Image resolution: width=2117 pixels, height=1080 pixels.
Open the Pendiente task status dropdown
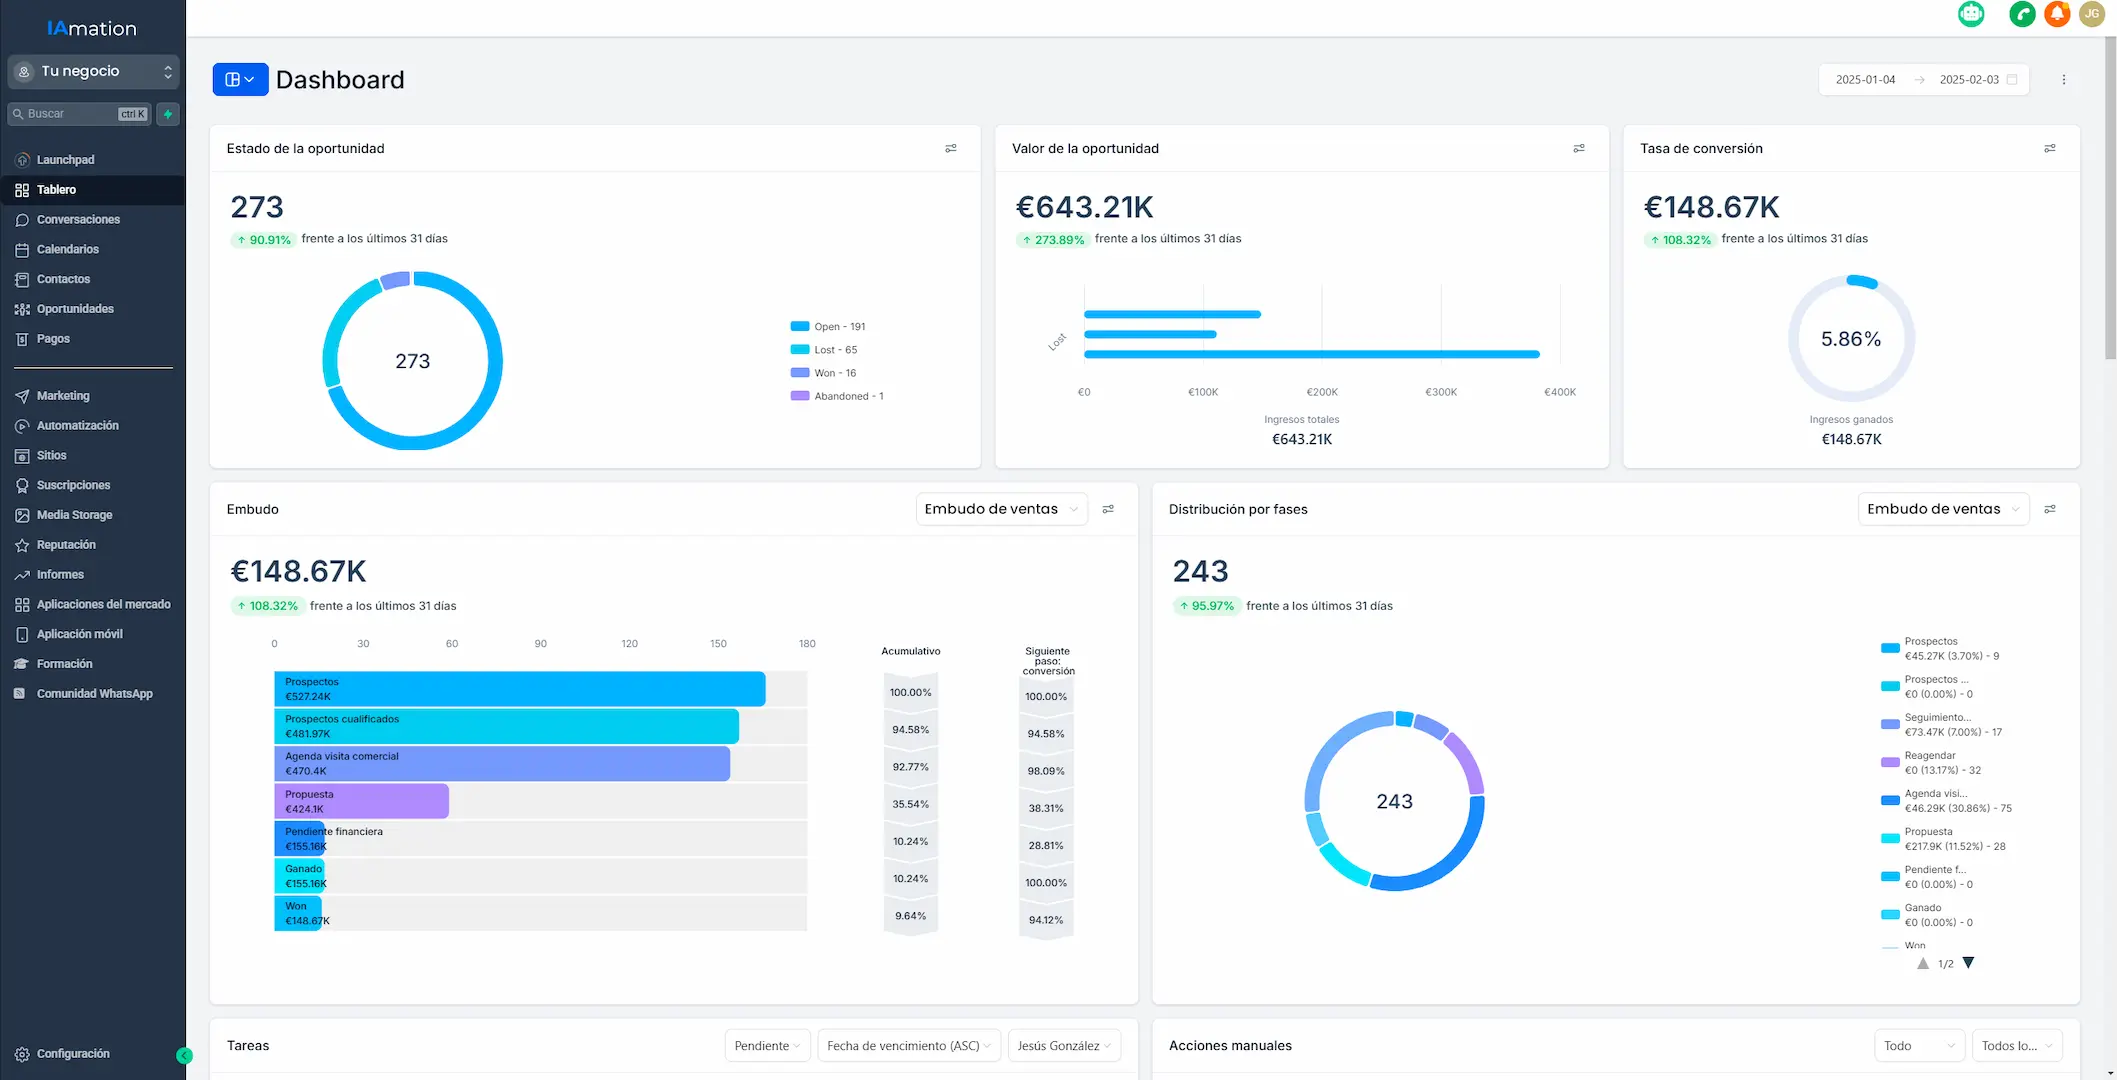coord(767,1046)
